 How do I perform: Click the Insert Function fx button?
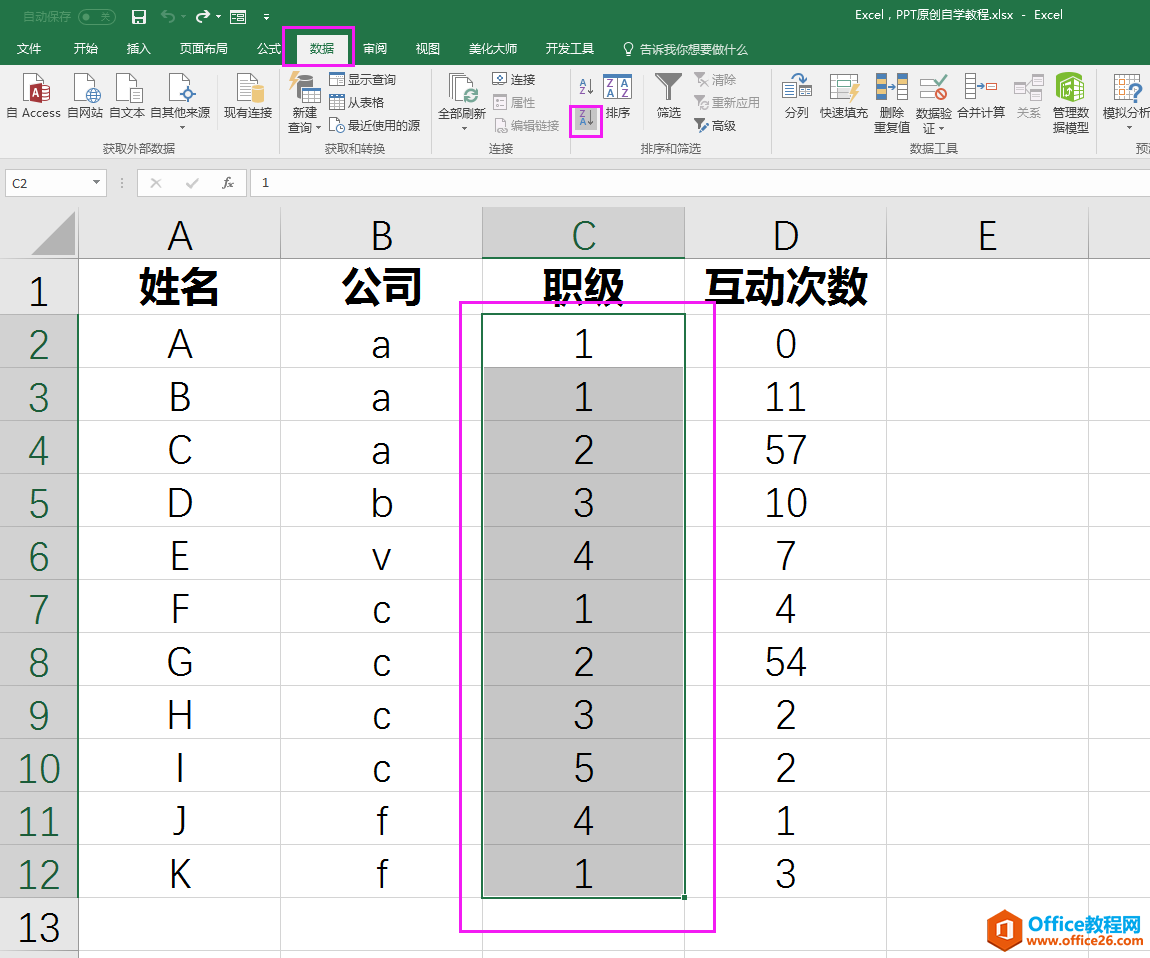pyautogui.click(x=228, y=183)
